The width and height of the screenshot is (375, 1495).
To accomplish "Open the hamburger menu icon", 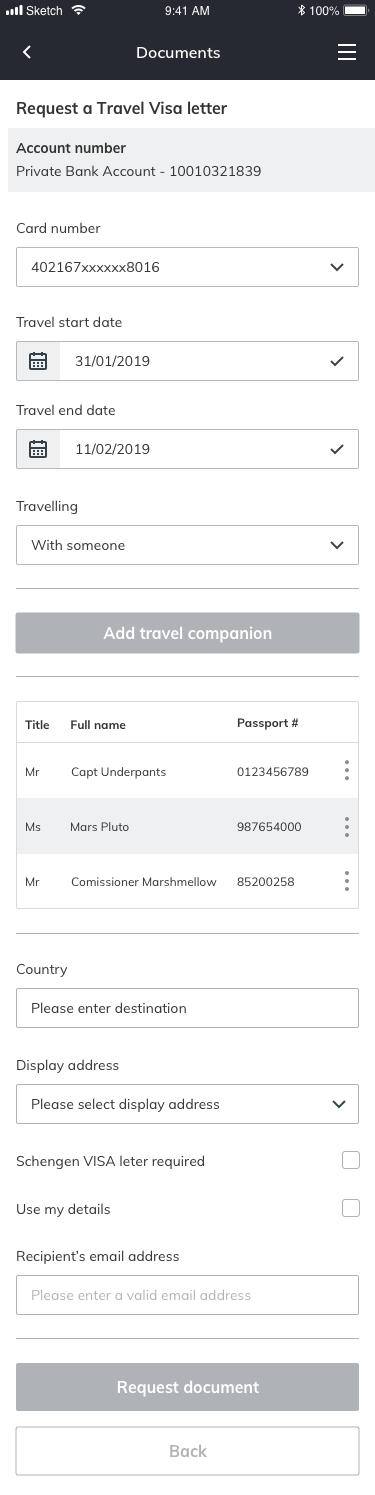I will pyautogui.click(x=347, y=53).
